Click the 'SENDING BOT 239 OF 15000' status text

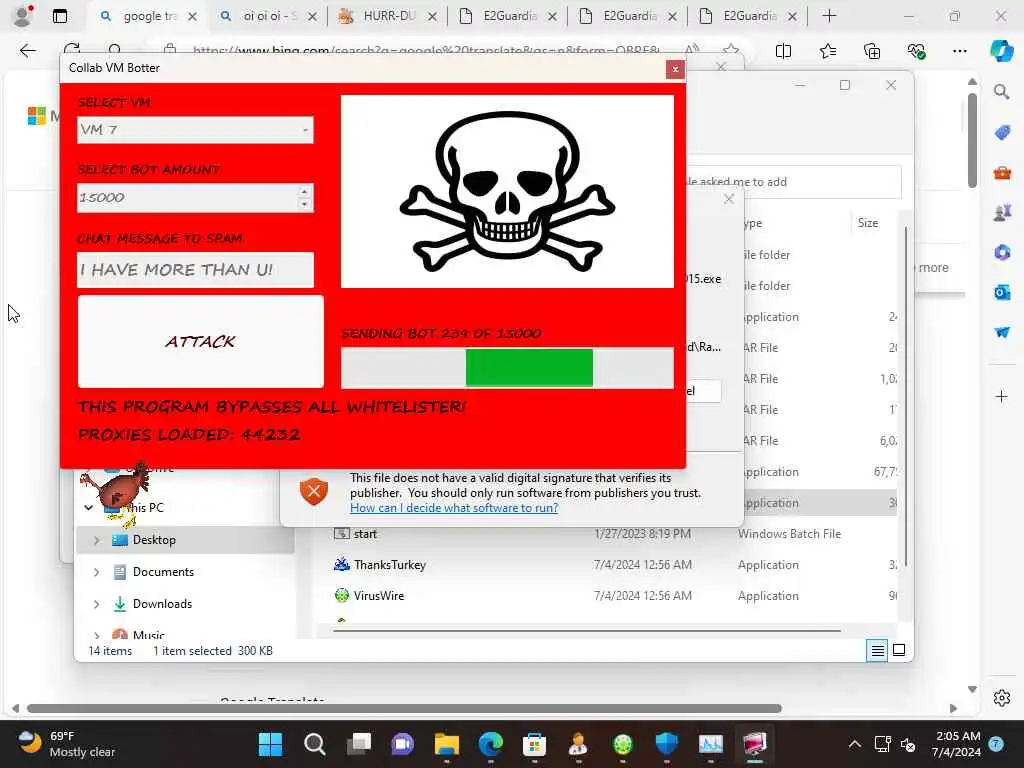point(441,334)
